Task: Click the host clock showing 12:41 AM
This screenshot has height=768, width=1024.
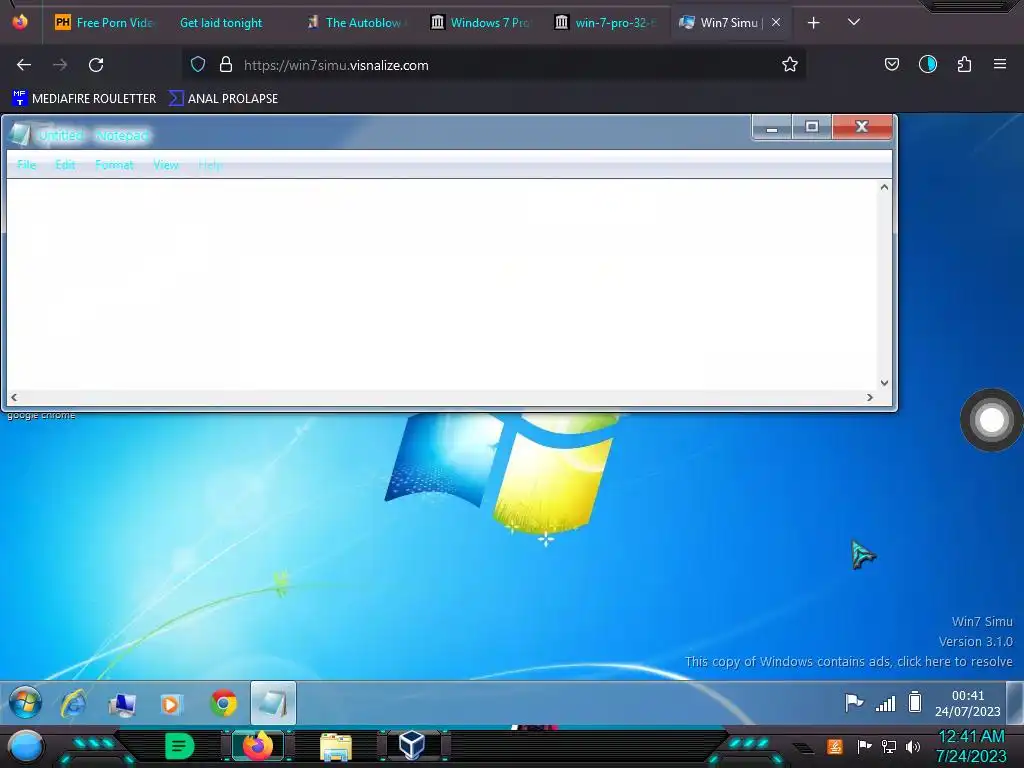Action: coord(970,746)
